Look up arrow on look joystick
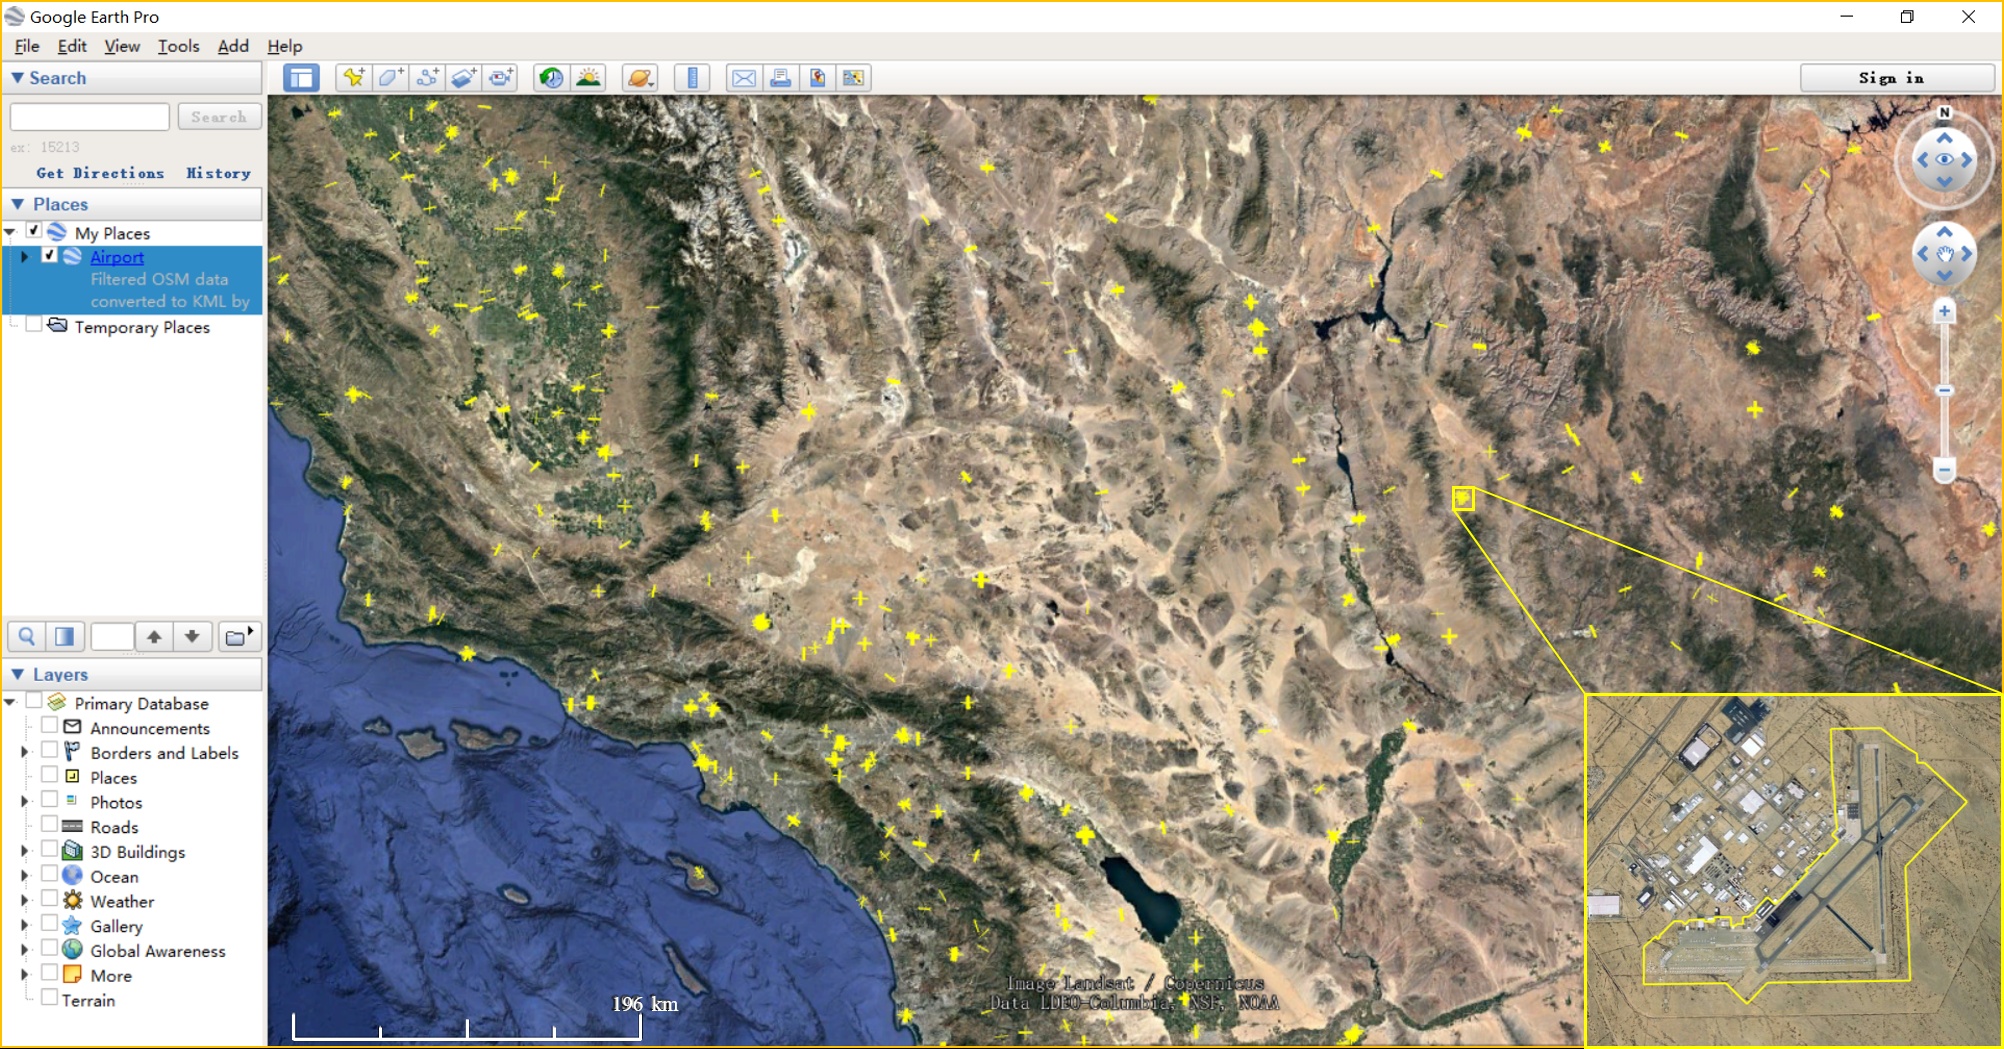Viewport: 2004px width, 1049px height. pyautogui.click(x=1944, y=137)
